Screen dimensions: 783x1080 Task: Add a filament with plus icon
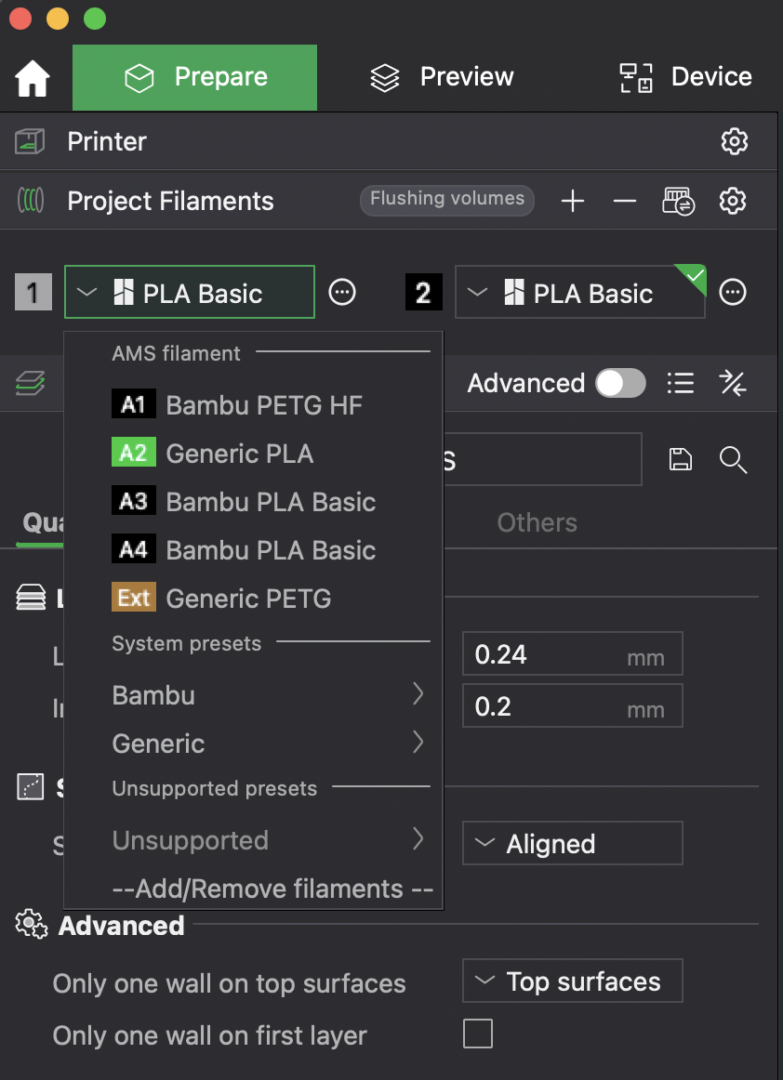[x=572, y=202]
